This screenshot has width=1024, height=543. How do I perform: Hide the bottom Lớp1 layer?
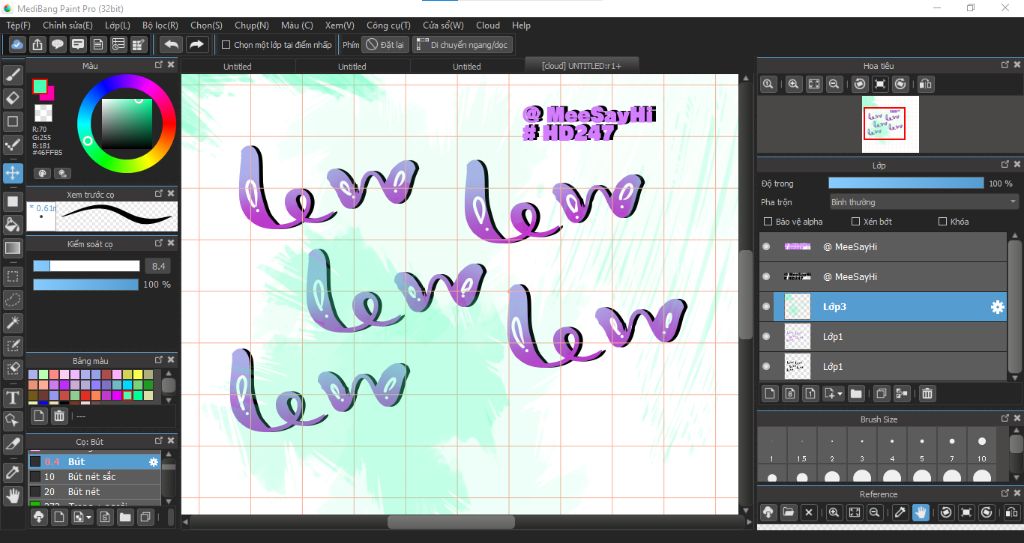[766, 367]
